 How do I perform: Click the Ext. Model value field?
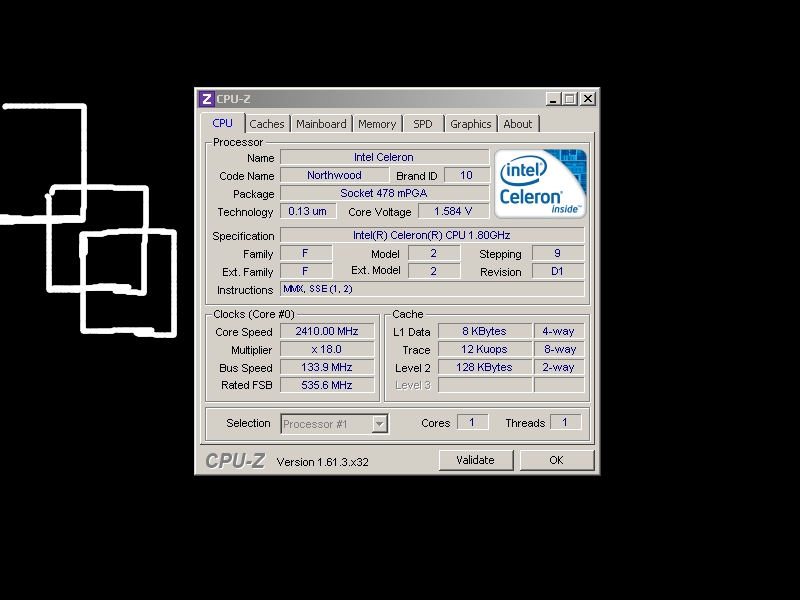tap(434, 271)
